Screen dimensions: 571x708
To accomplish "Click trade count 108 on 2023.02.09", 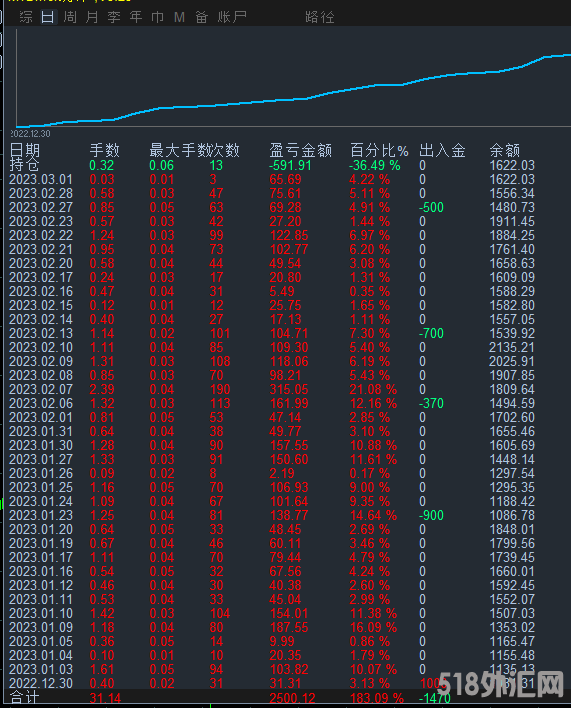I will click(x=220, y=361).
